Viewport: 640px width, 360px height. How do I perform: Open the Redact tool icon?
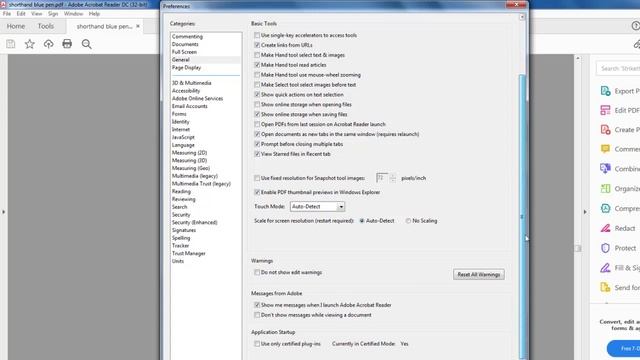click(x=605, y=228)
